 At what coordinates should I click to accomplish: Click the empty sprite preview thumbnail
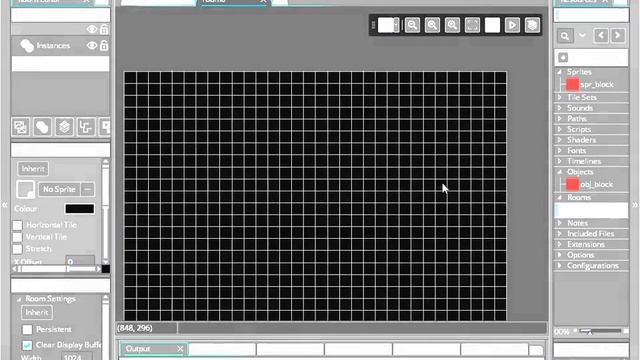pos(25,189)
